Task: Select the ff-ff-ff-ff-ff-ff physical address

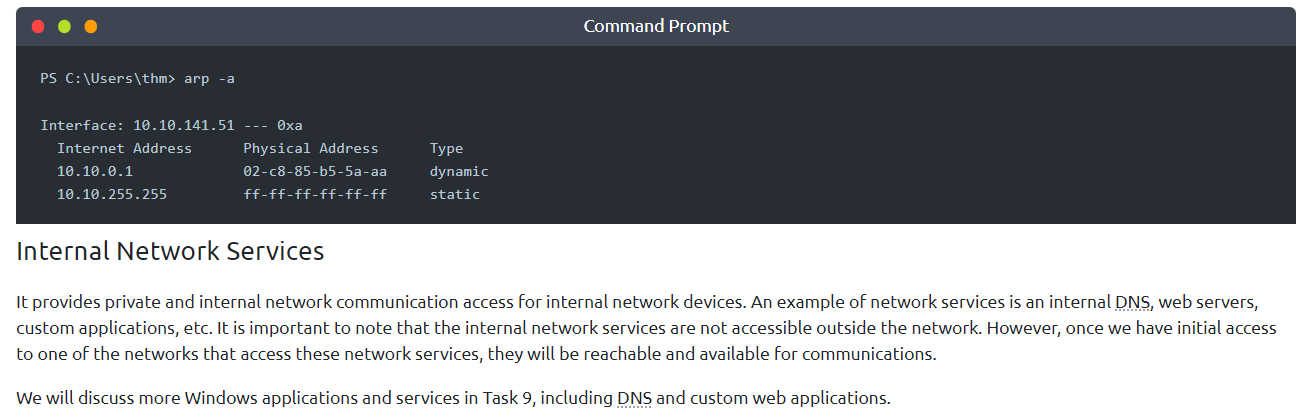Action: tap(315, 194)
